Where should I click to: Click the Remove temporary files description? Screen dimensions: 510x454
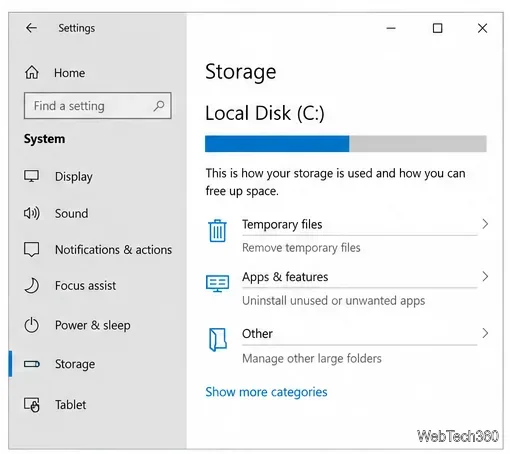(301, 248)
